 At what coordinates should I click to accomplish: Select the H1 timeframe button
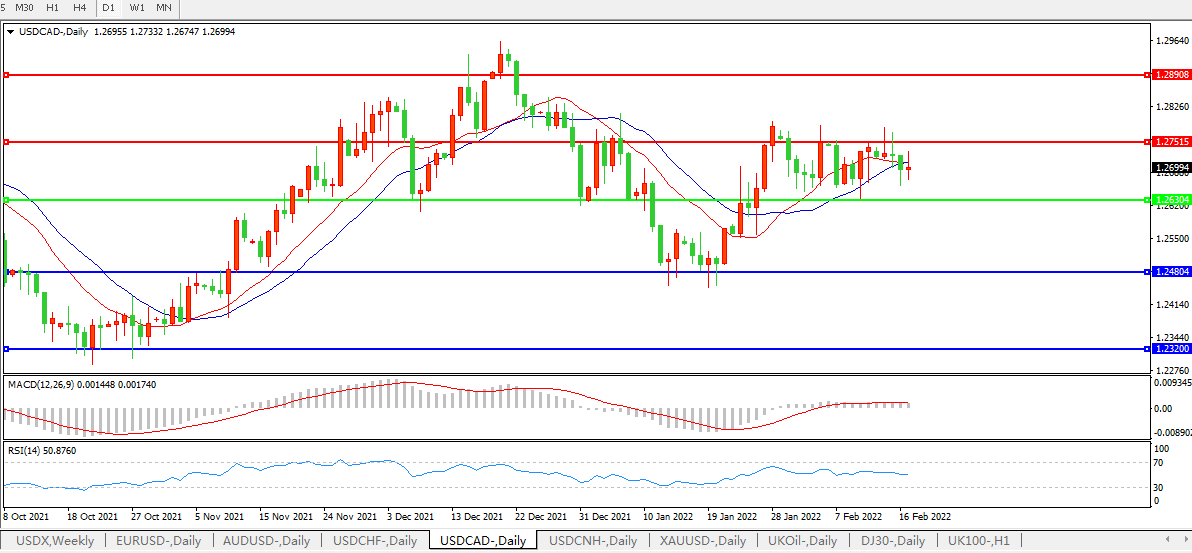[x=53, y=8]
